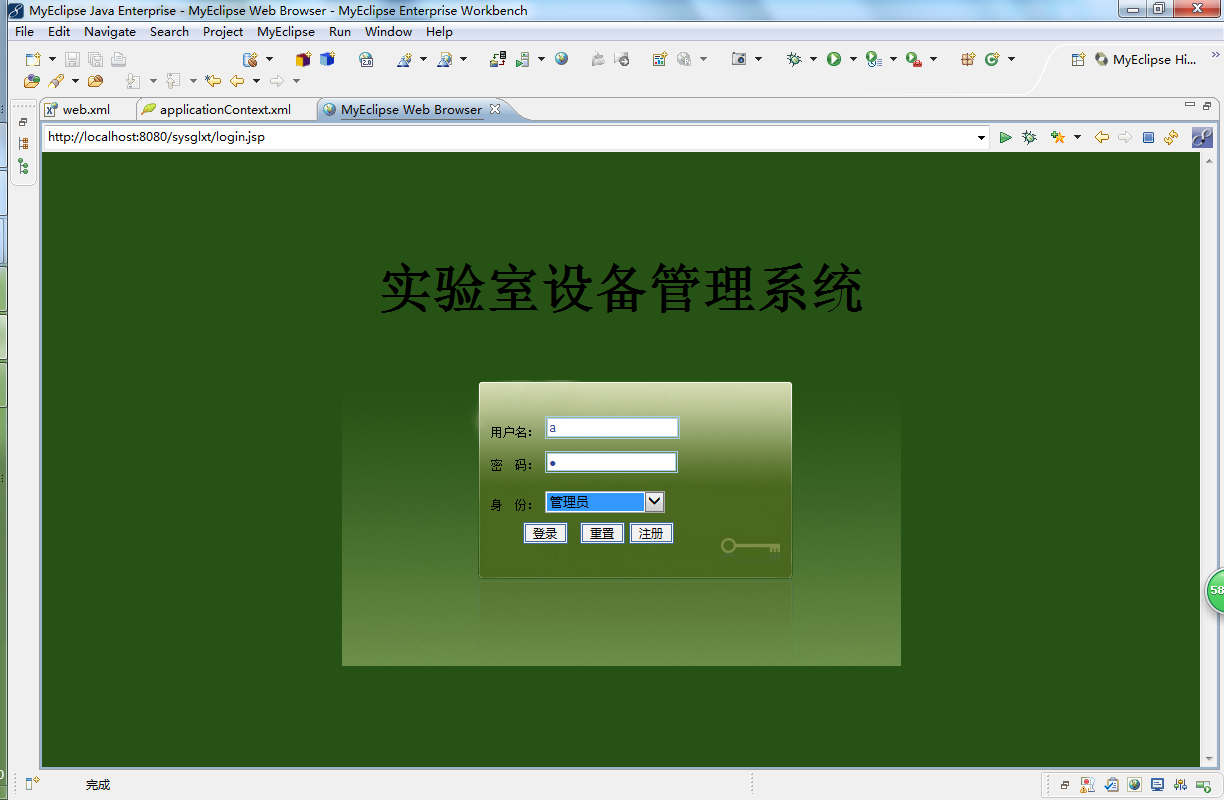Click the Open Perspective icon
This screenshot has width=1224, height=800.
[x=1078, y=60]
